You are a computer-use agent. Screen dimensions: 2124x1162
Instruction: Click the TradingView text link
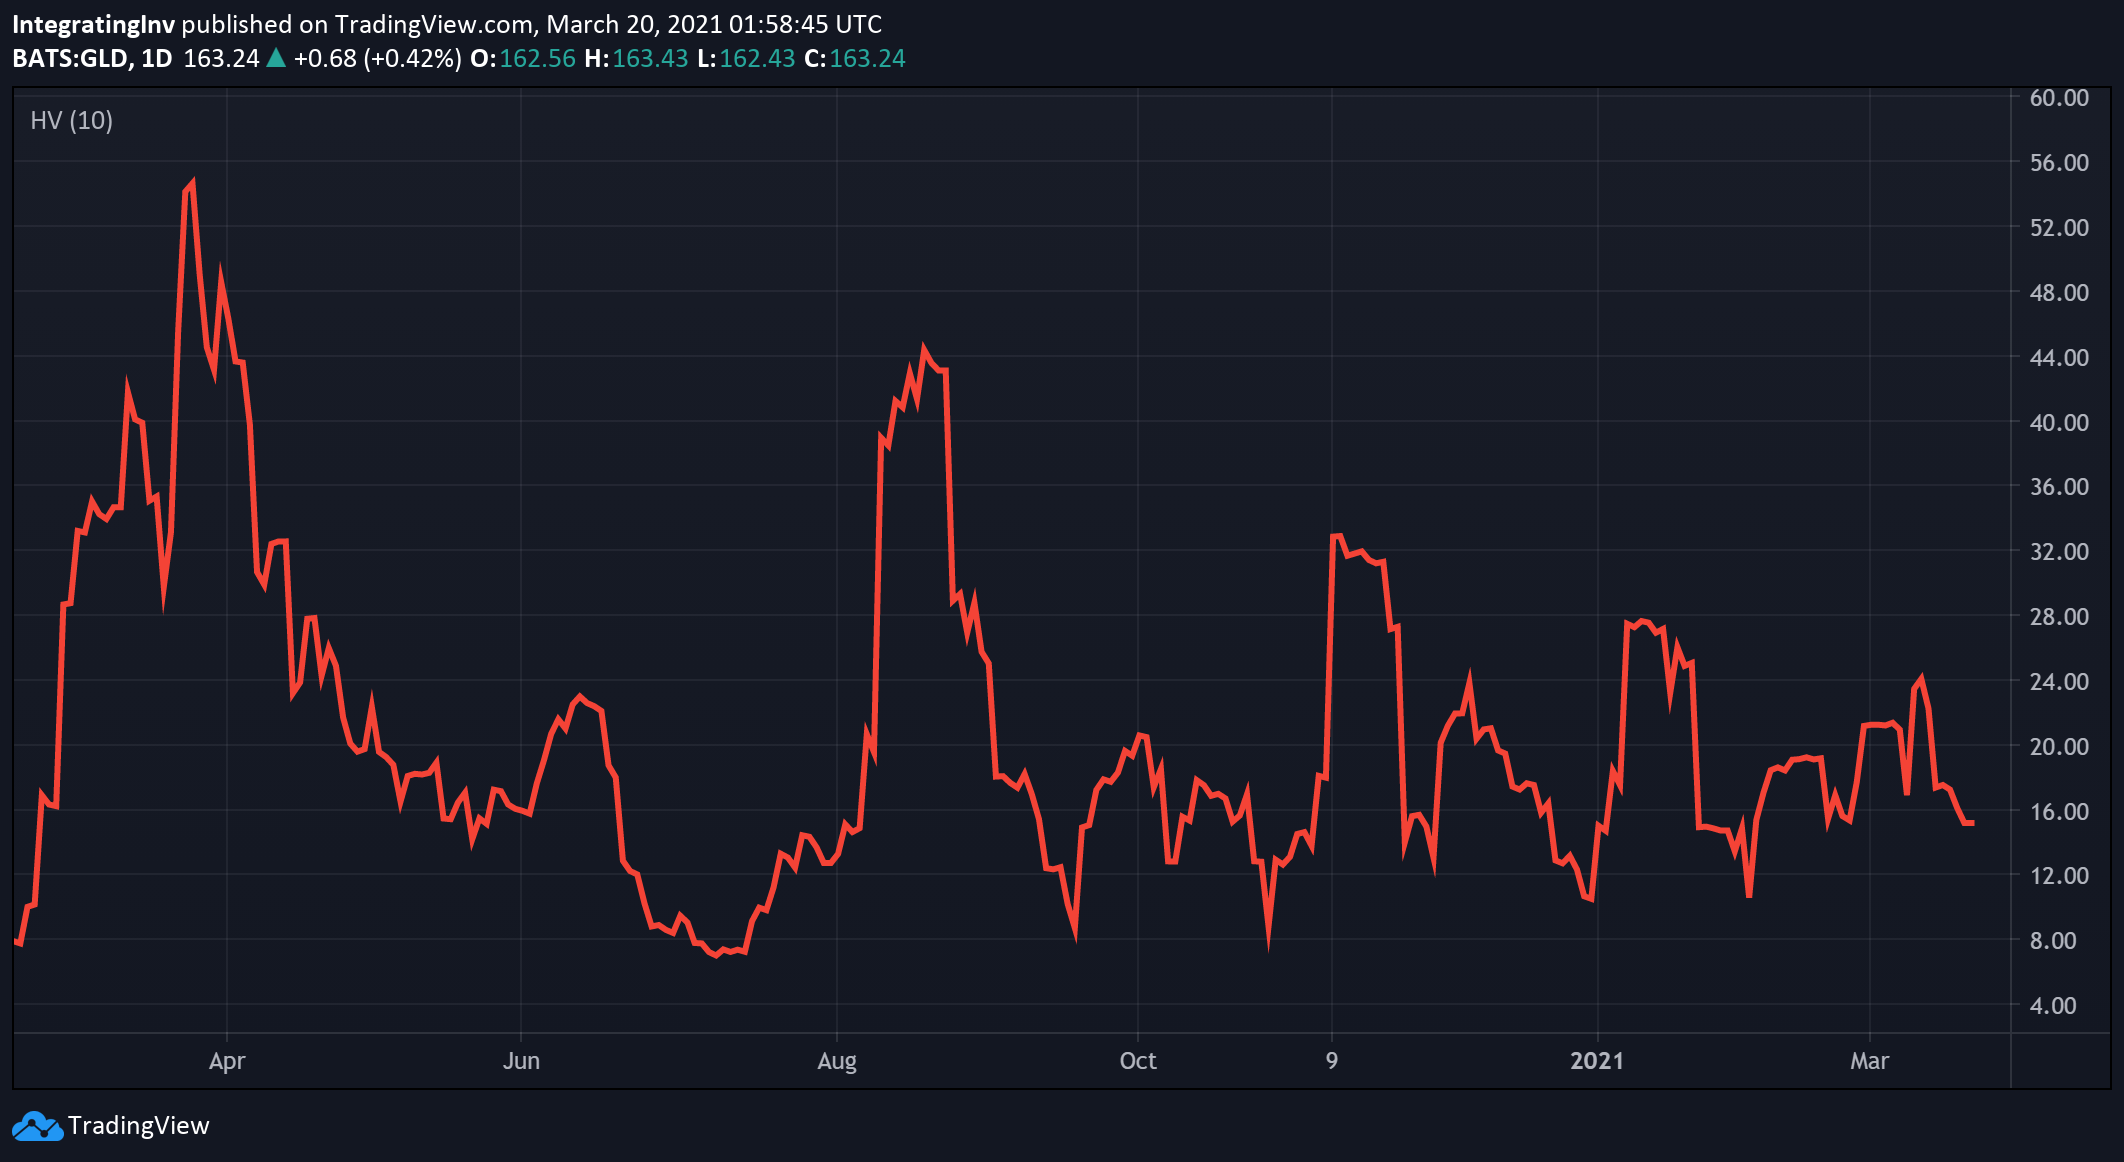pos(138,1126)
